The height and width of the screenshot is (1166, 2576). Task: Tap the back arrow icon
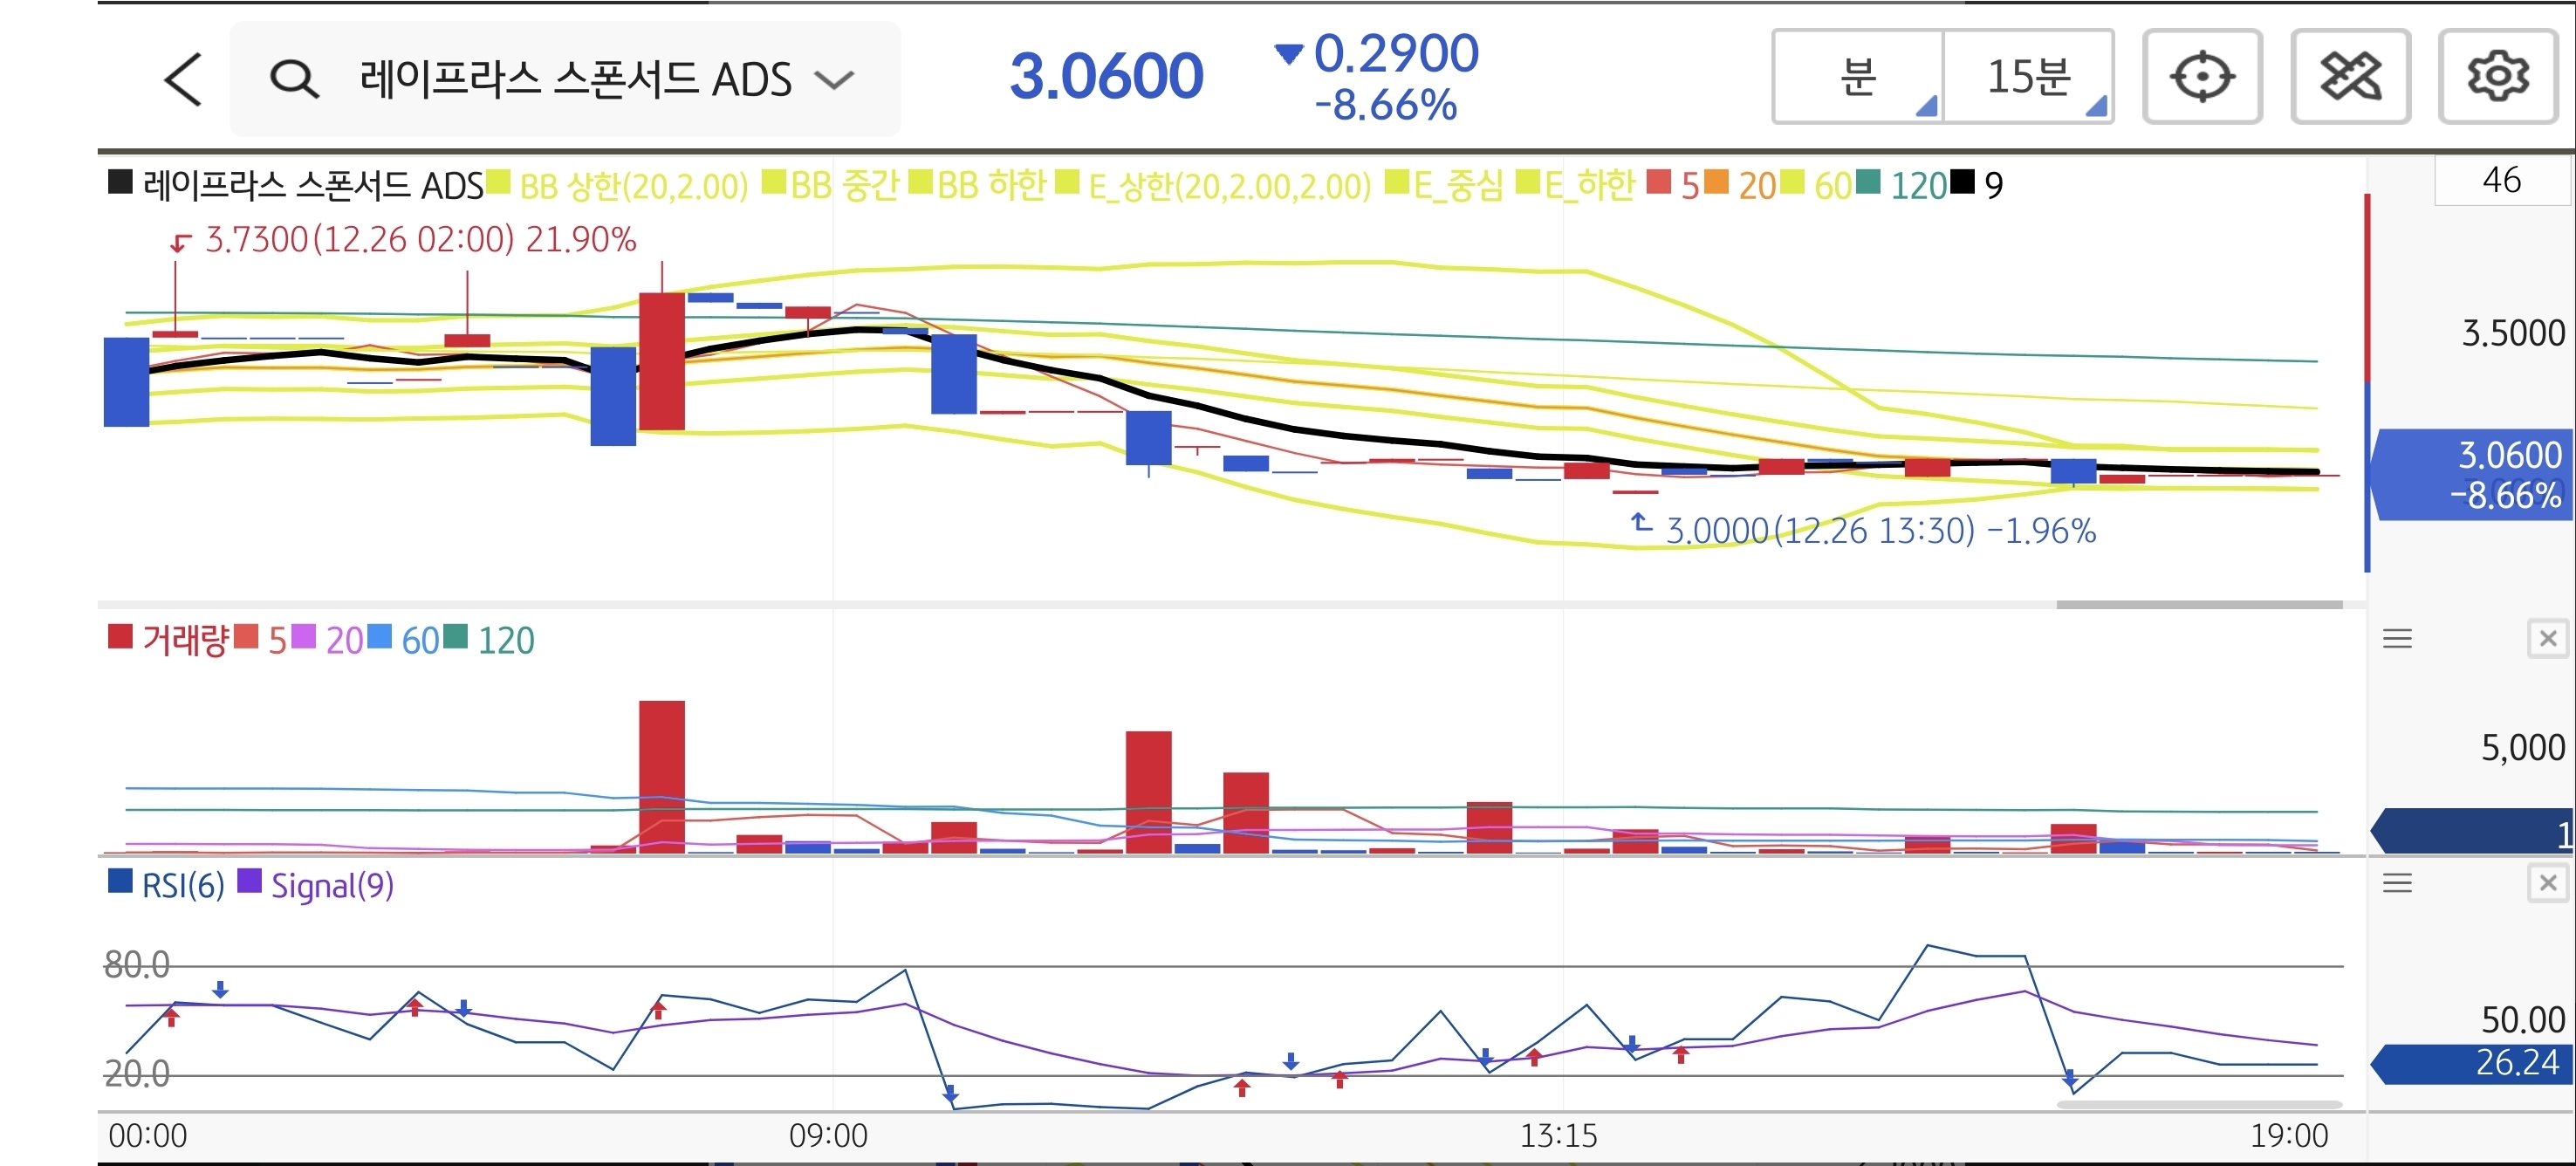[x=183, y=79]
